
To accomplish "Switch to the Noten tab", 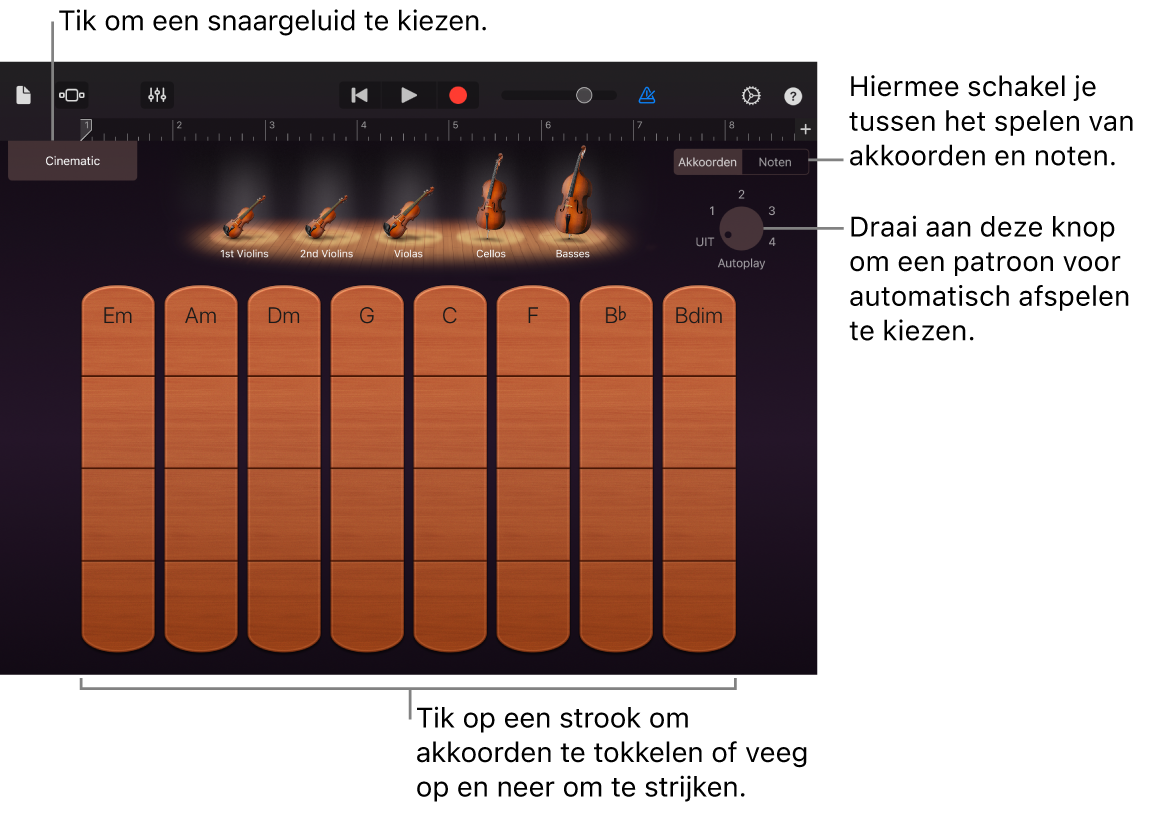I will (775, 161).
